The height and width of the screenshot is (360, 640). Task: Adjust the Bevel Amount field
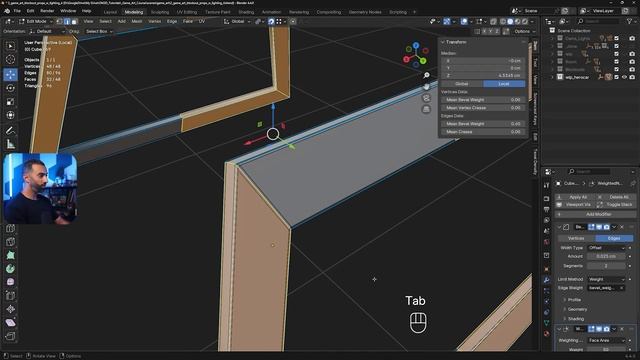pos(606,256)
